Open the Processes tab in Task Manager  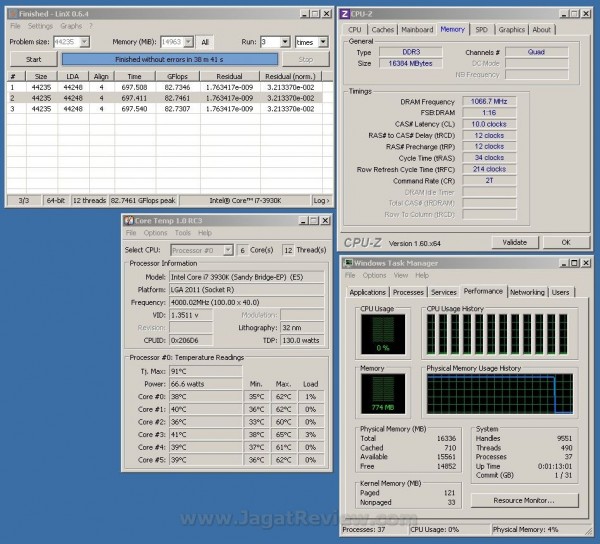[408, 292]
